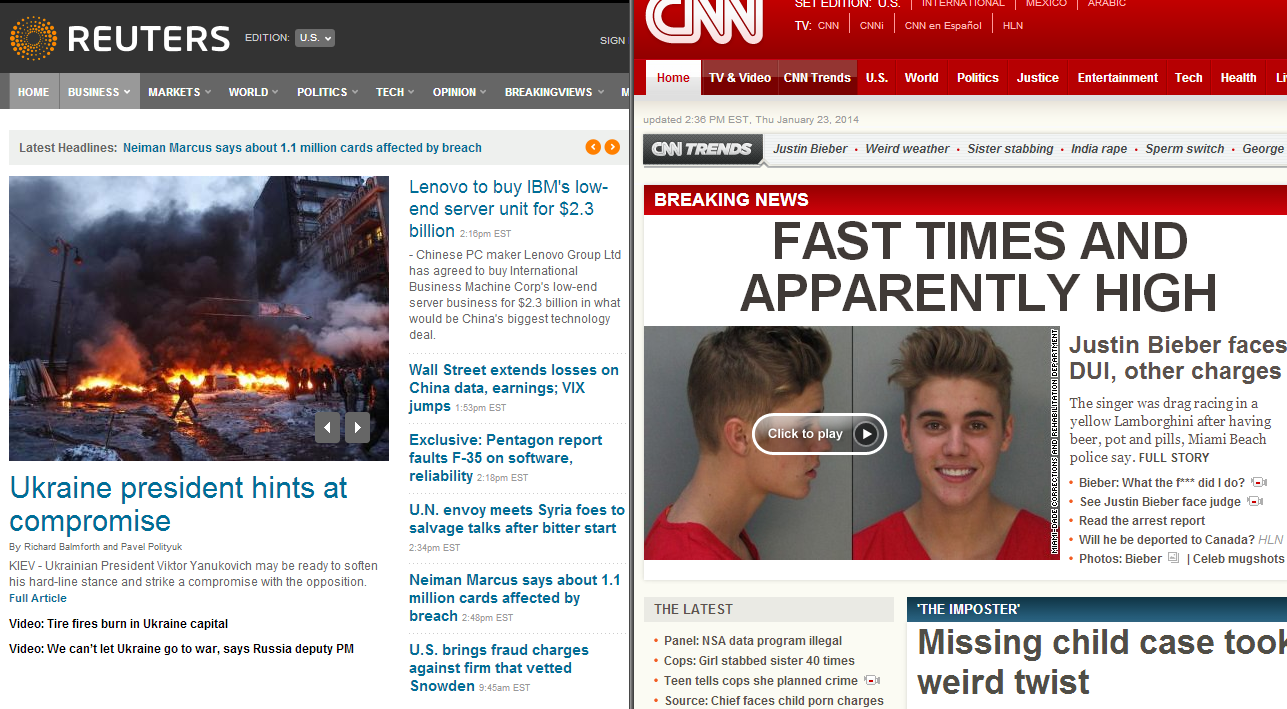This screenshot has height=709, width=1287.
Task: Expand the Markets menu on Reuters
Action: (179, 92)
